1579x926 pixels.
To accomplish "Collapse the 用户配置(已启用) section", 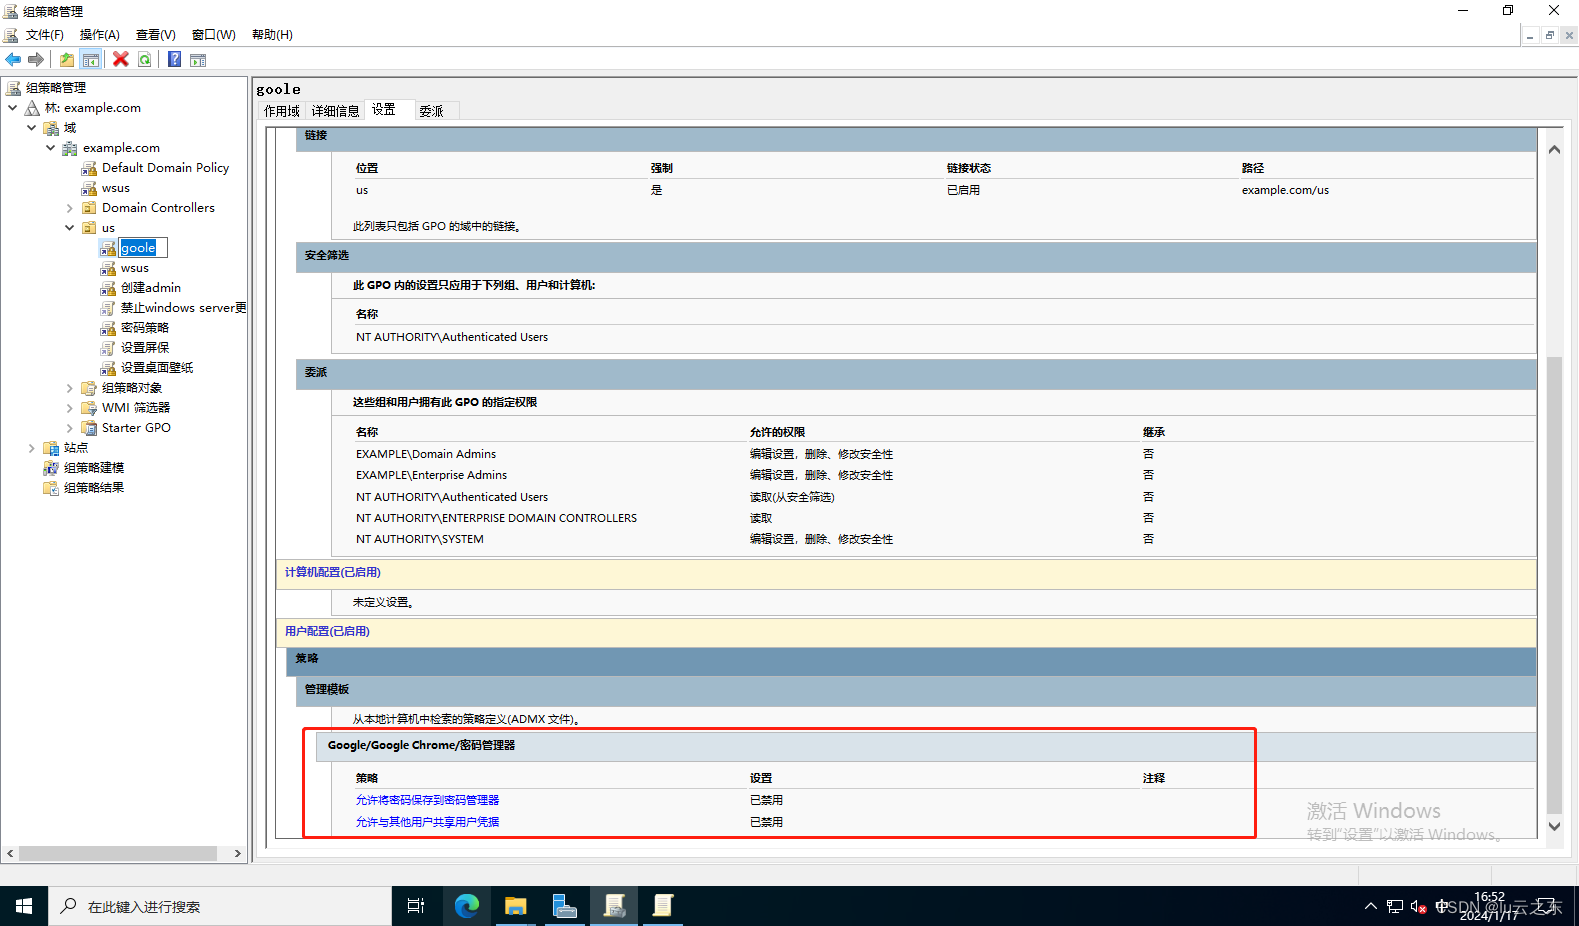I will tap(906, 632).
